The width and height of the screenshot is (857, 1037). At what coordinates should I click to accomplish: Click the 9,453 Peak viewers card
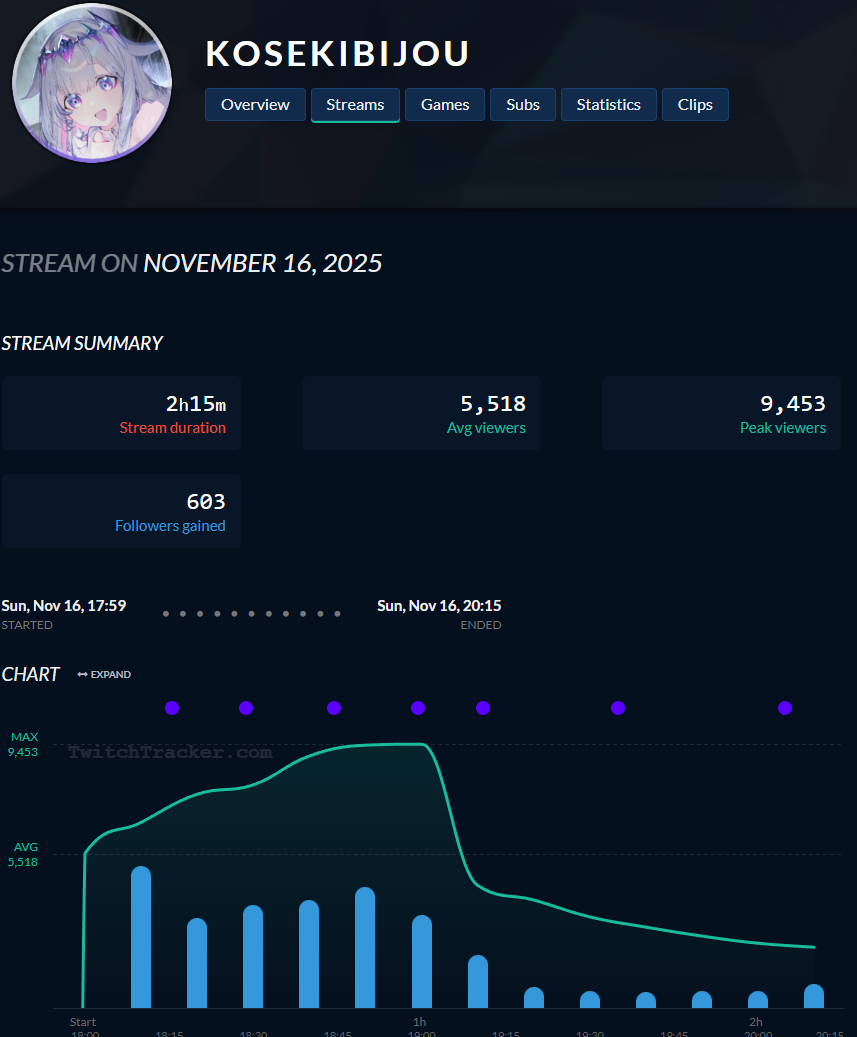point(721,413)
